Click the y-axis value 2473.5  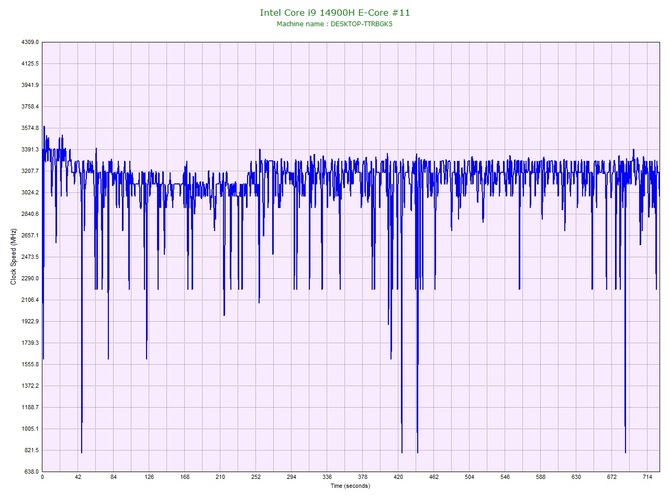pyautogui.click(x=30, y=257)
